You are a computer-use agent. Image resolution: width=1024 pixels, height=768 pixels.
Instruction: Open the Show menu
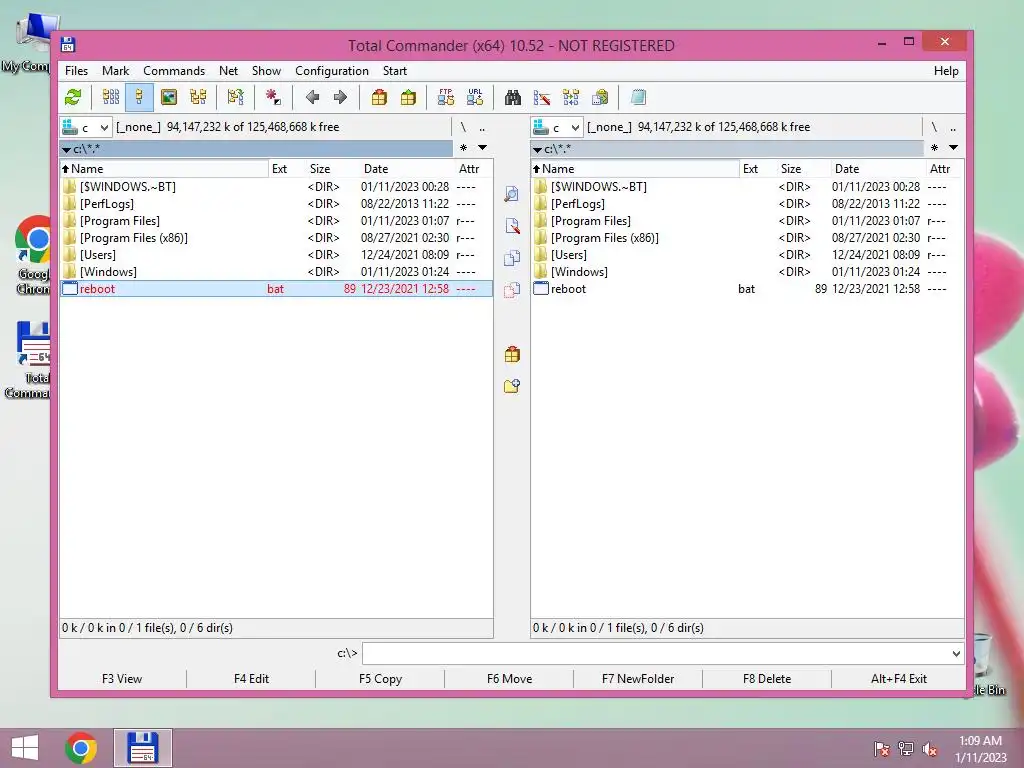click(x=266, y=71)
